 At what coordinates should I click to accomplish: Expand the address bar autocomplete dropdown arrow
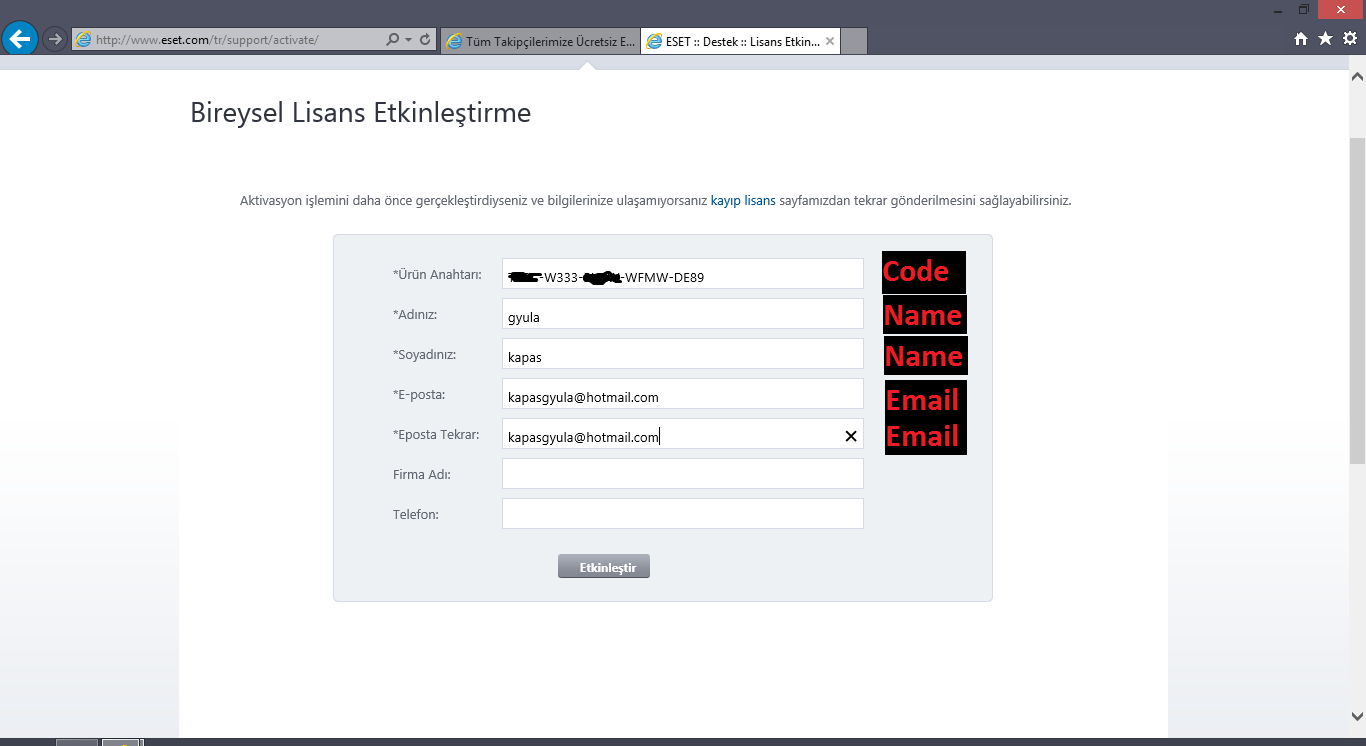coord(408,40)
